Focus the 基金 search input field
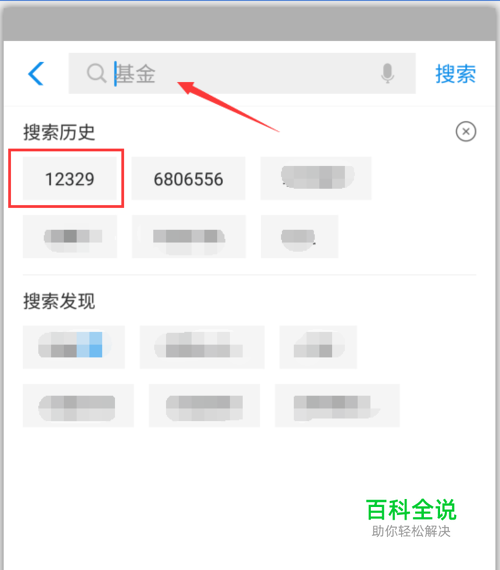The image size is (500, 570). click(x=242, y=73)
